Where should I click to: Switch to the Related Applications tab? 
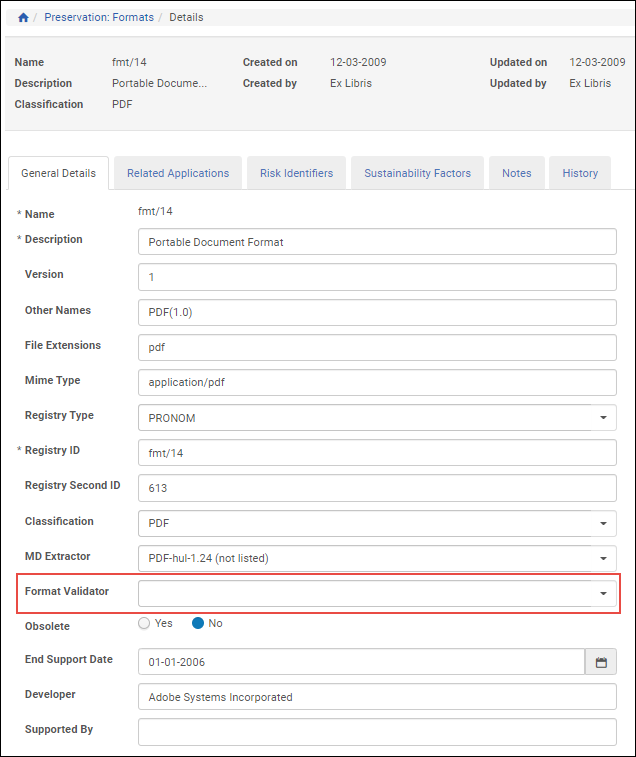pyautogui.click(x=178, y=173)
